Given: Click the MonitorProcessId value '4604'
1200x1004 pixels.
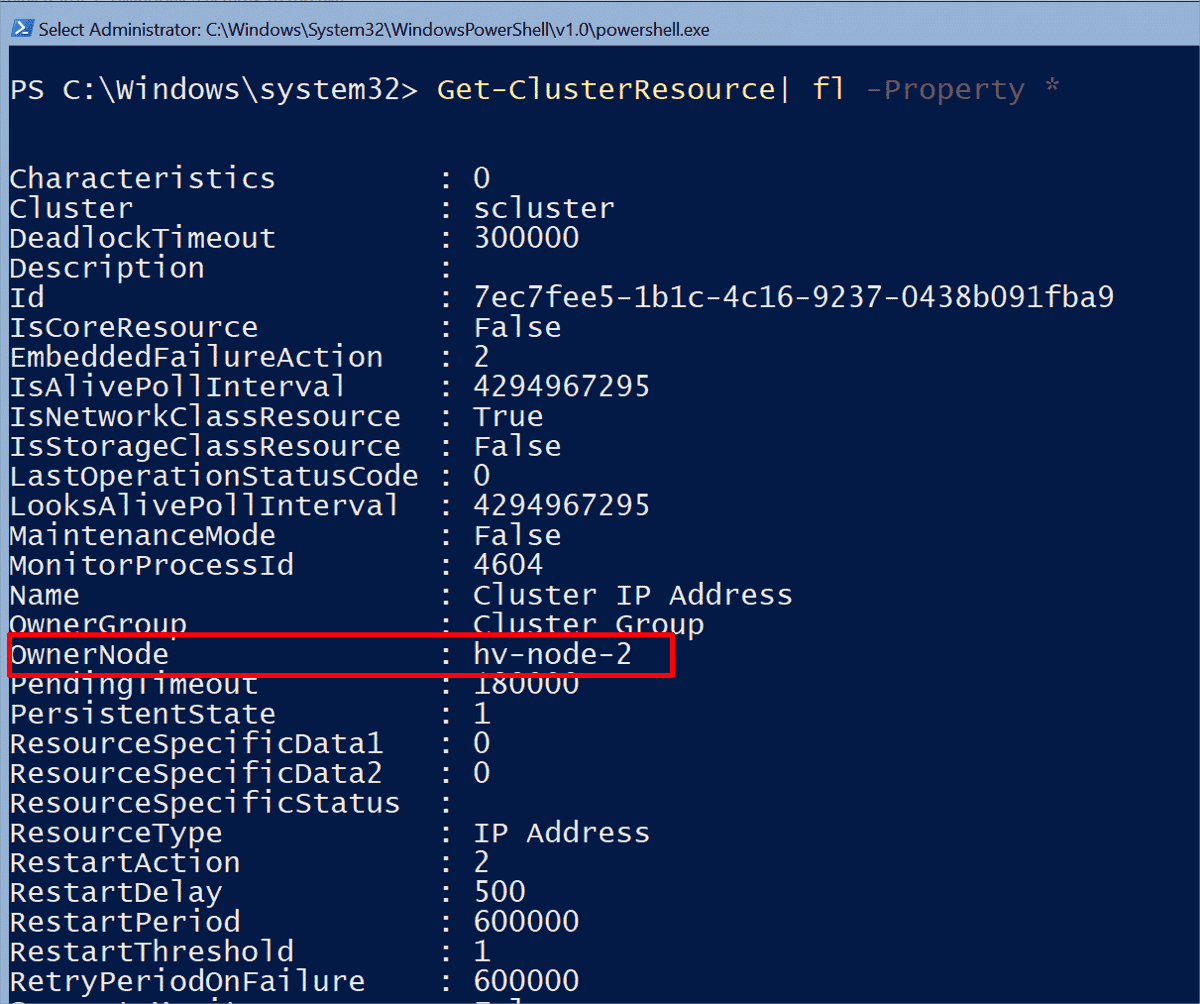Looking at the screenshot, I should 508,565.
